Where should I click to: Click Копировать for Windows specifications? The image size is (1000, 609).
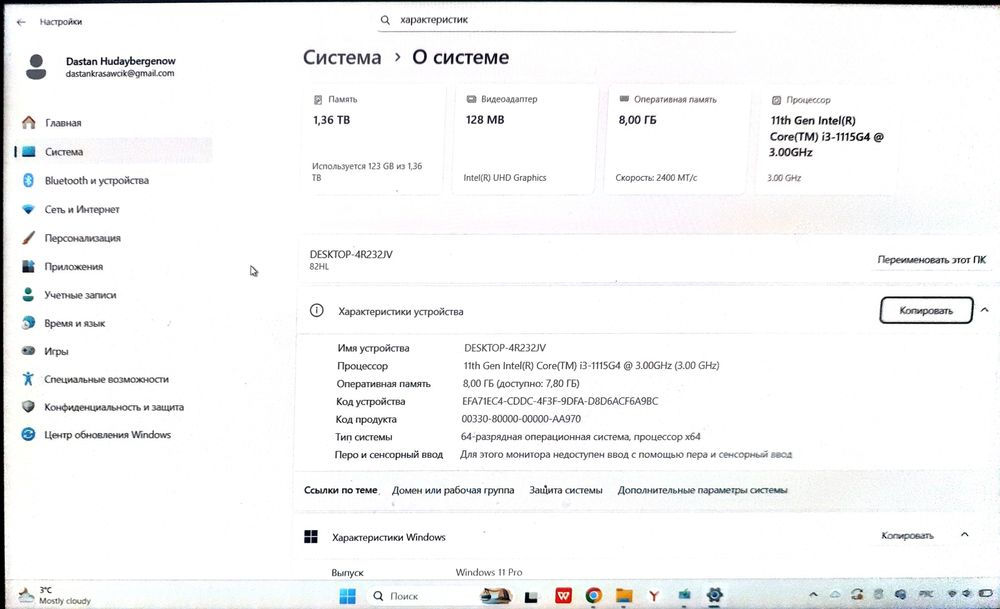(x=907, y=535)
